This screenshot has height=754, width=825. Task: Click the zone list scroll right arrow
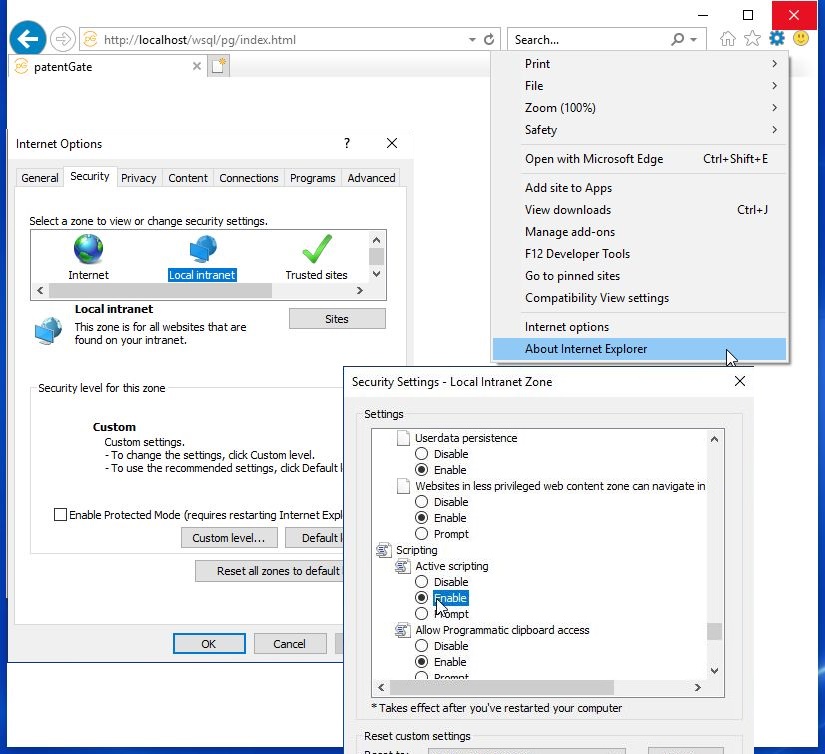click(x=360, y=290)
